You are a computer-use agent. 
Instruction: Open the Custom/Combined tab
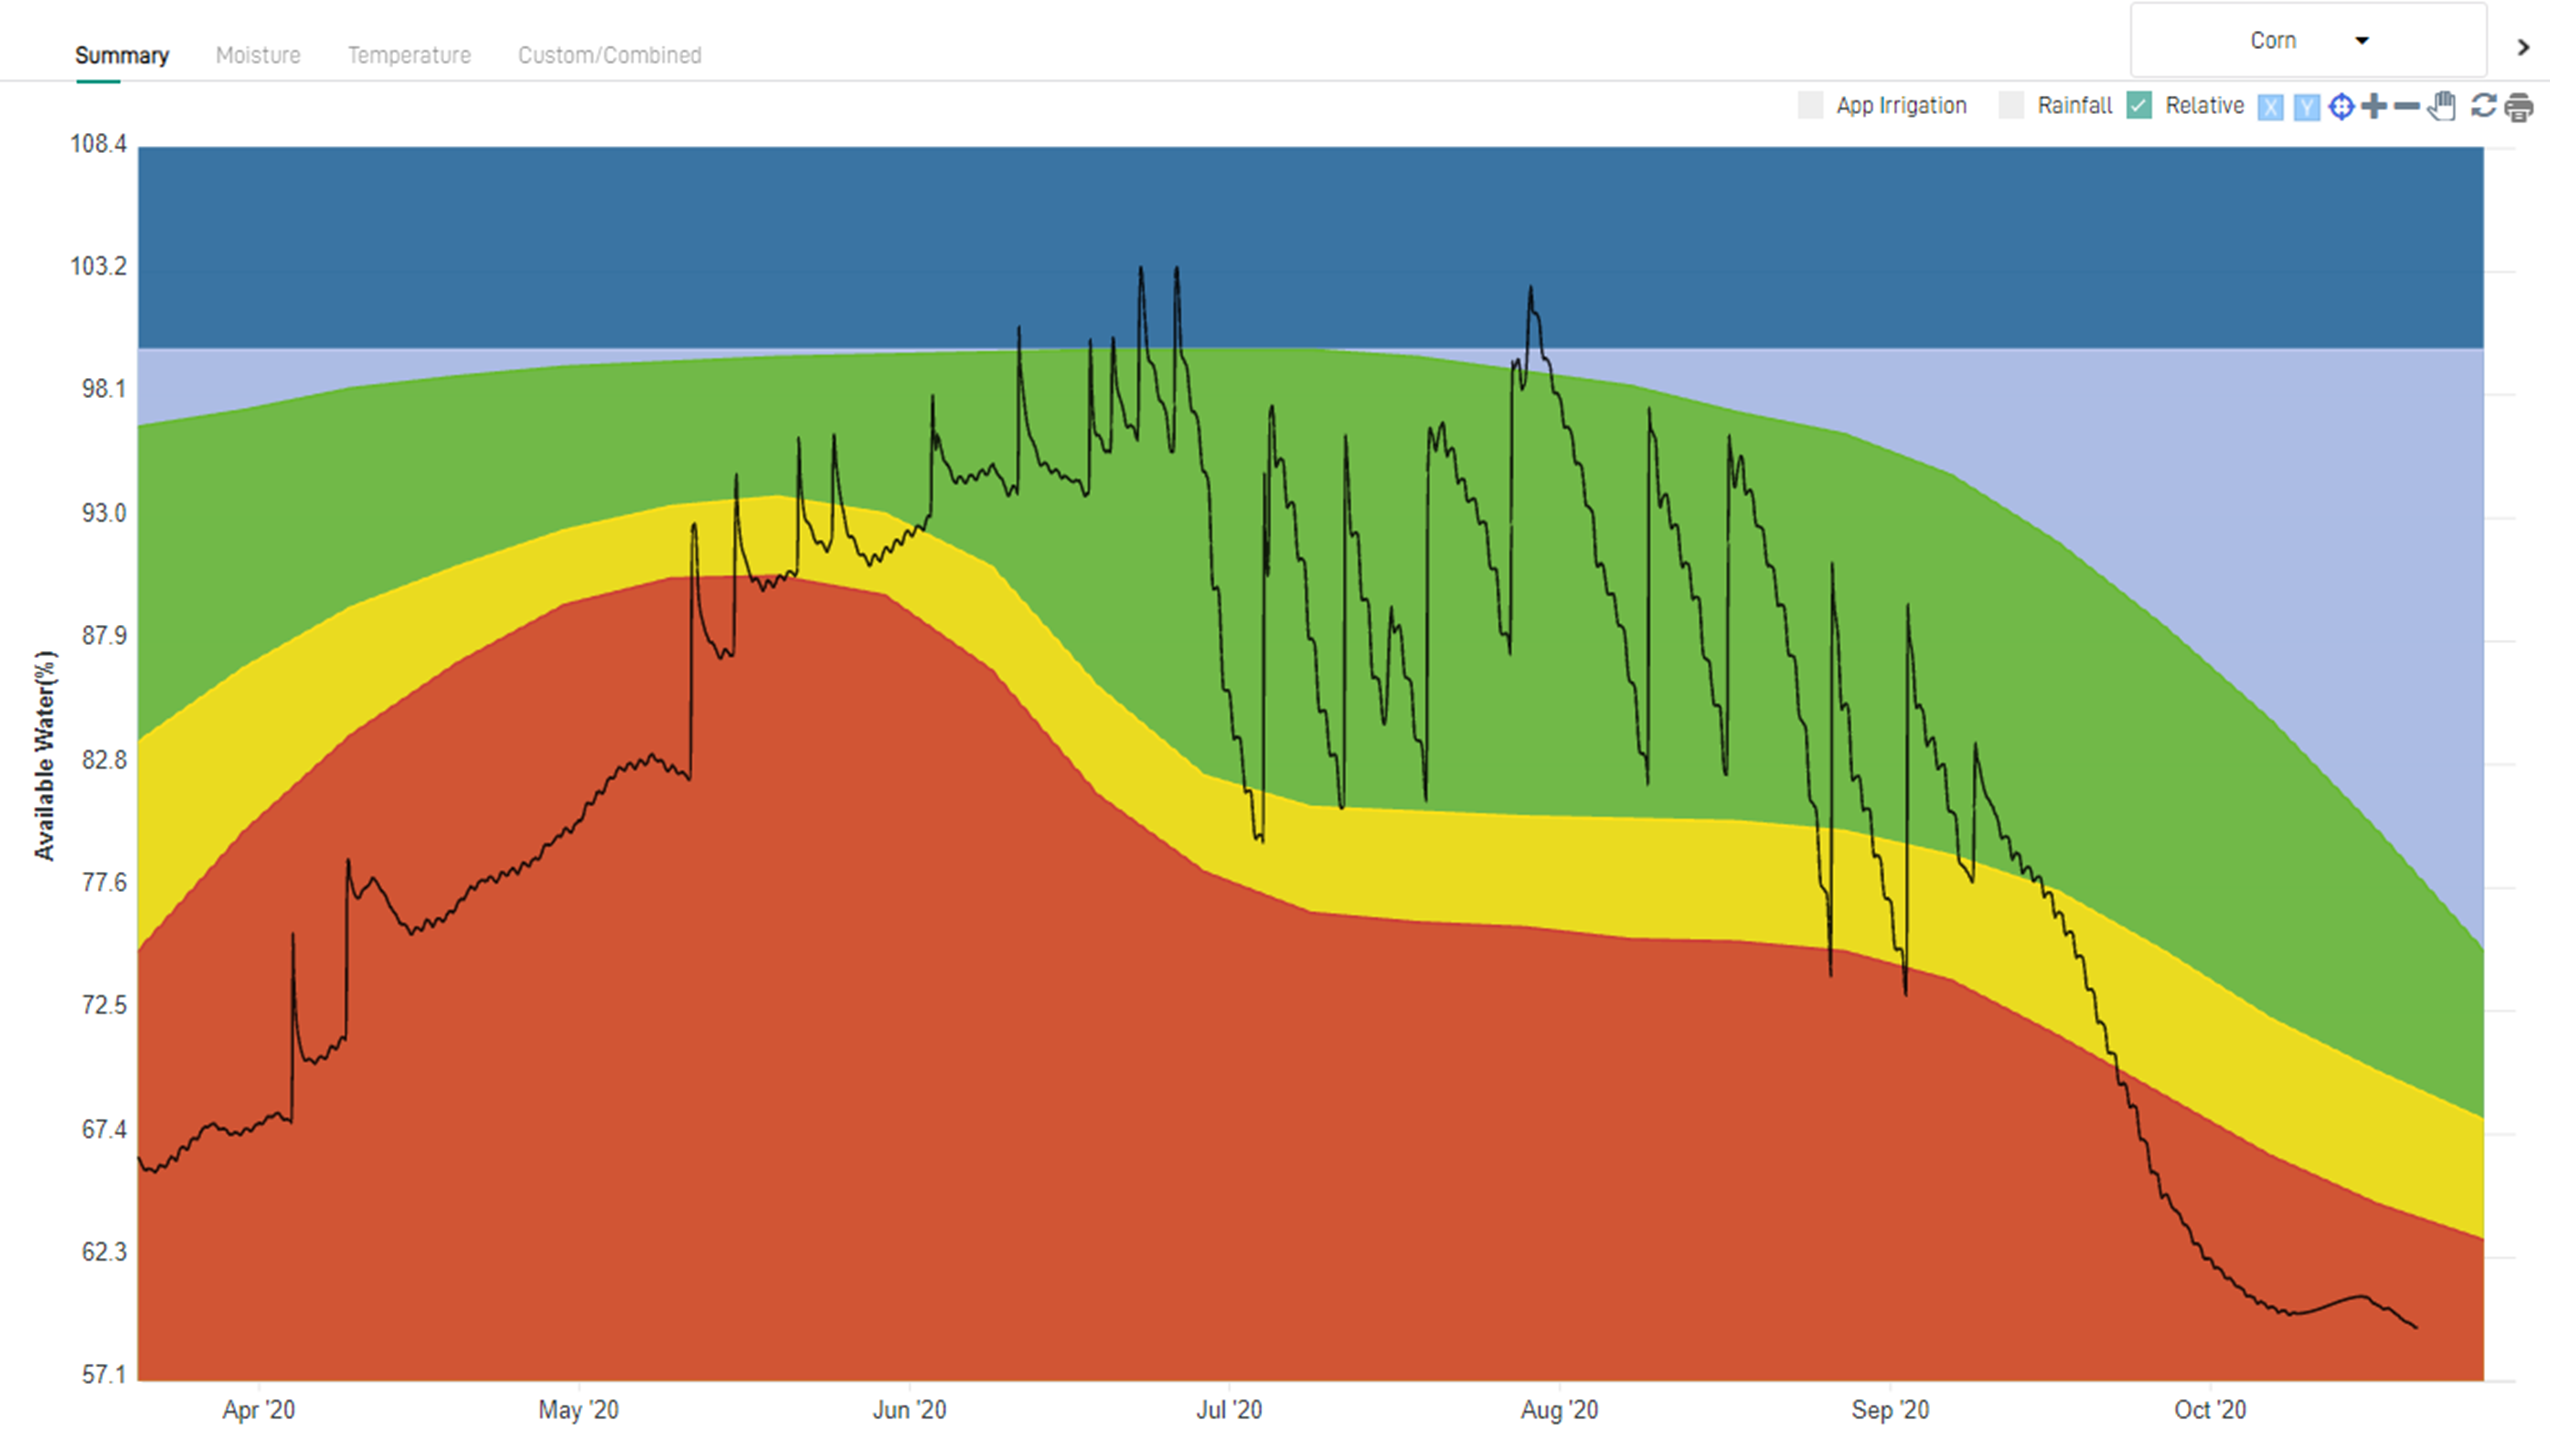pos(609,55)
